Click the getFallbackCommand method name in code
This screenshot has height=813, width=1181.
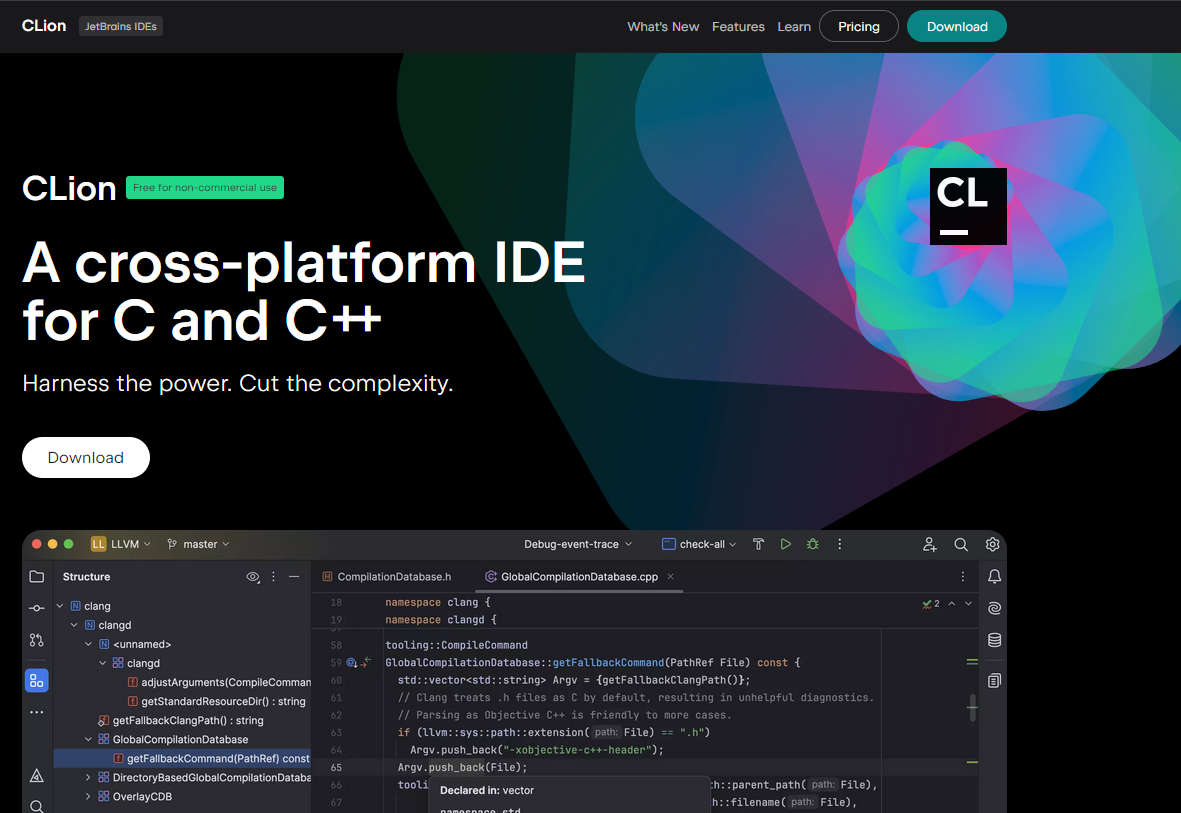coord(609,663)
